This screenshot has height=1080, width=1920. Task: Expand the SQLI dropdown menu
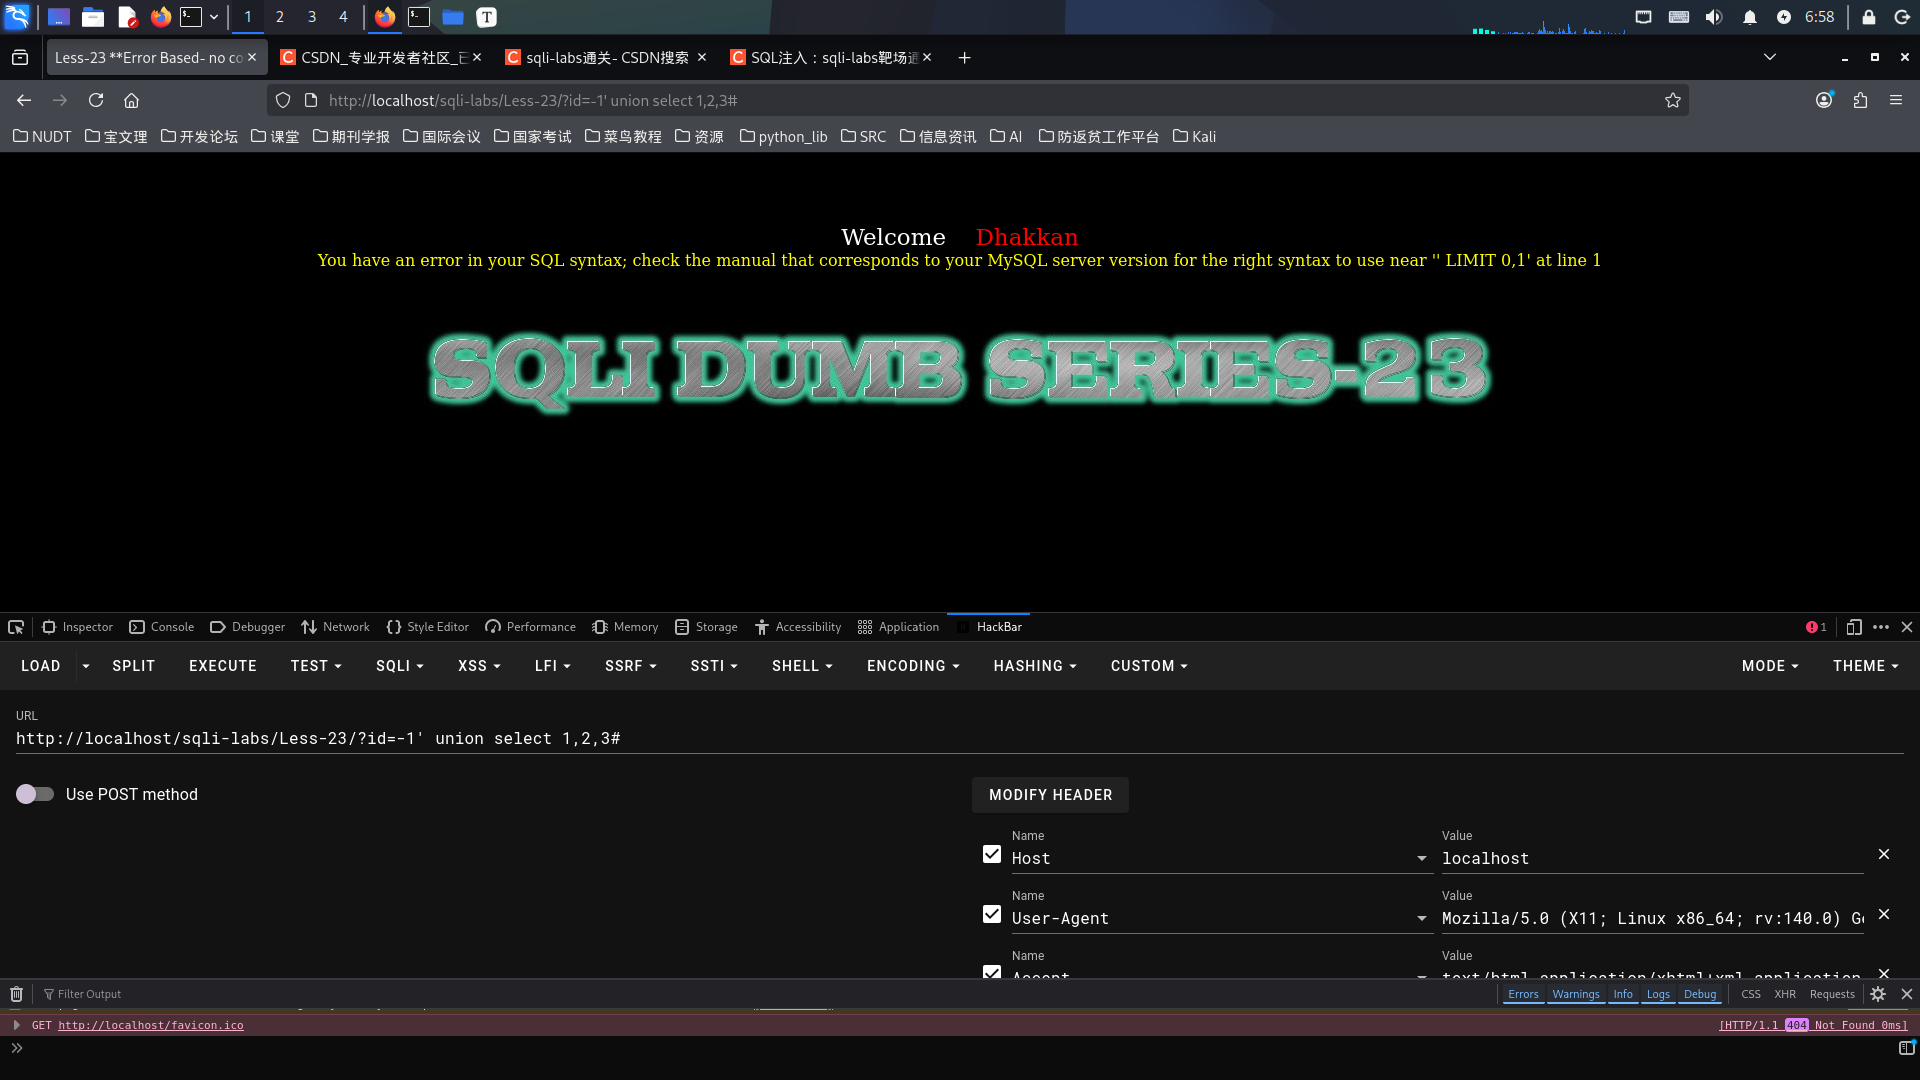(x=399, y=666)
